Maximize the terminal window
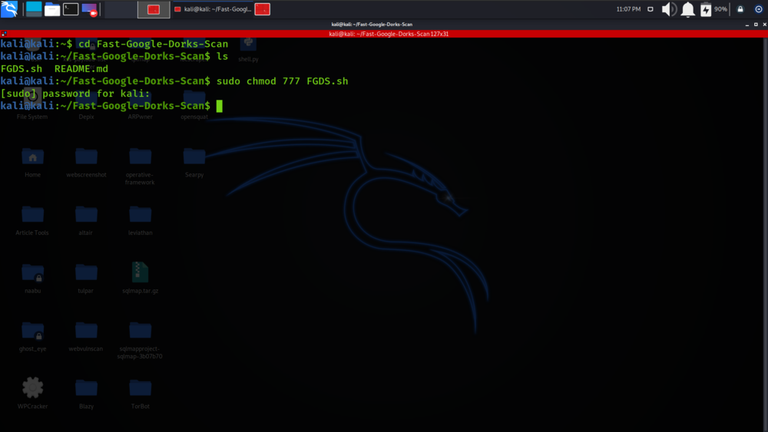 pos(756,24)
